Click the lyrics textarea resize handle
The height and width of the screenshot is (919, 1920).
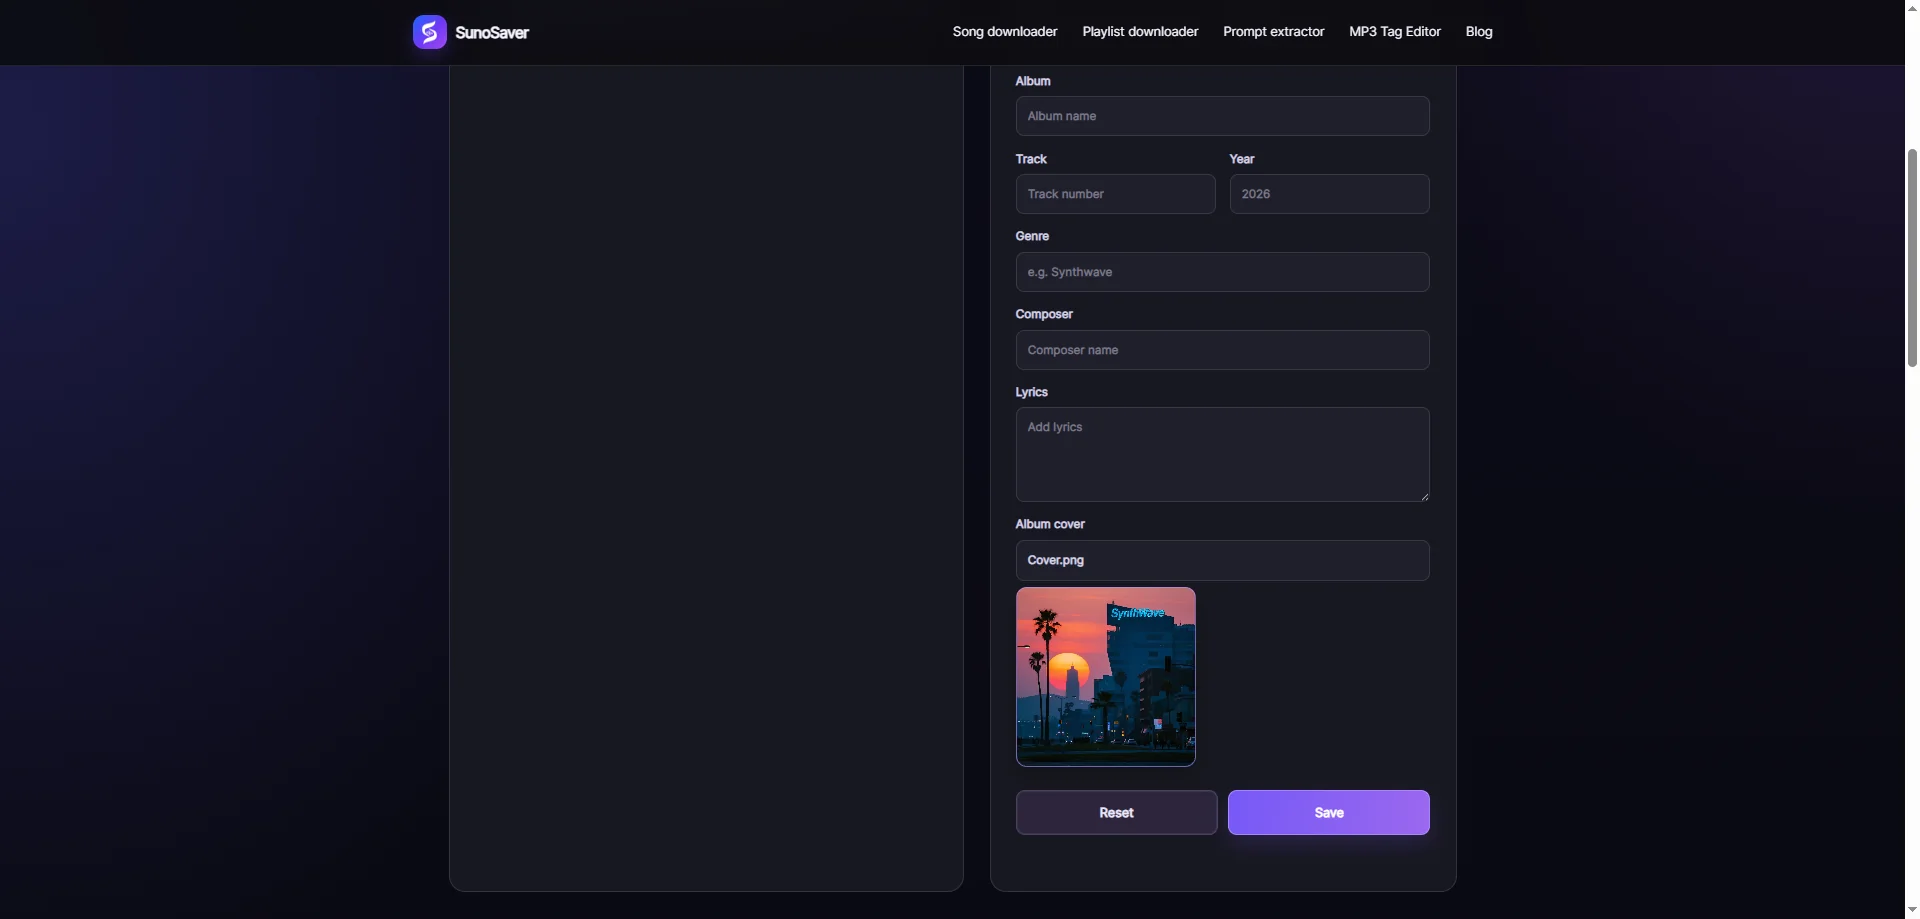pyautogui.click(x=1423, y=495)
